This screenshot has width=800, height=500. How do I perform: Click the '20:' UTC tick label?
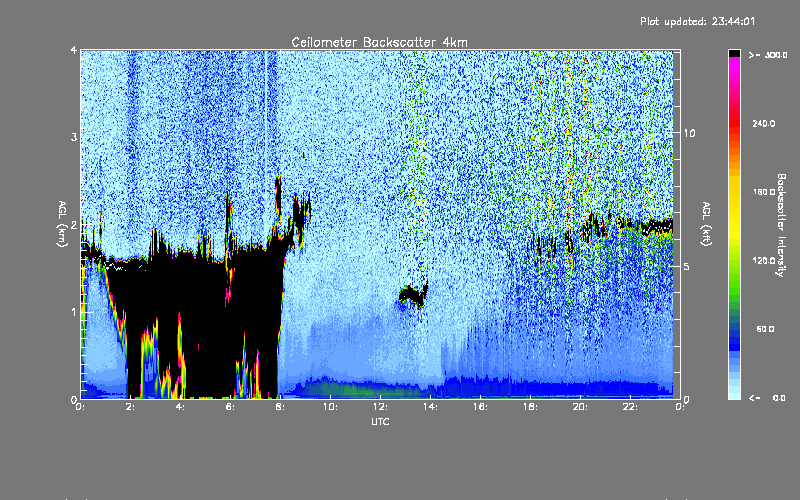[580, 407]
